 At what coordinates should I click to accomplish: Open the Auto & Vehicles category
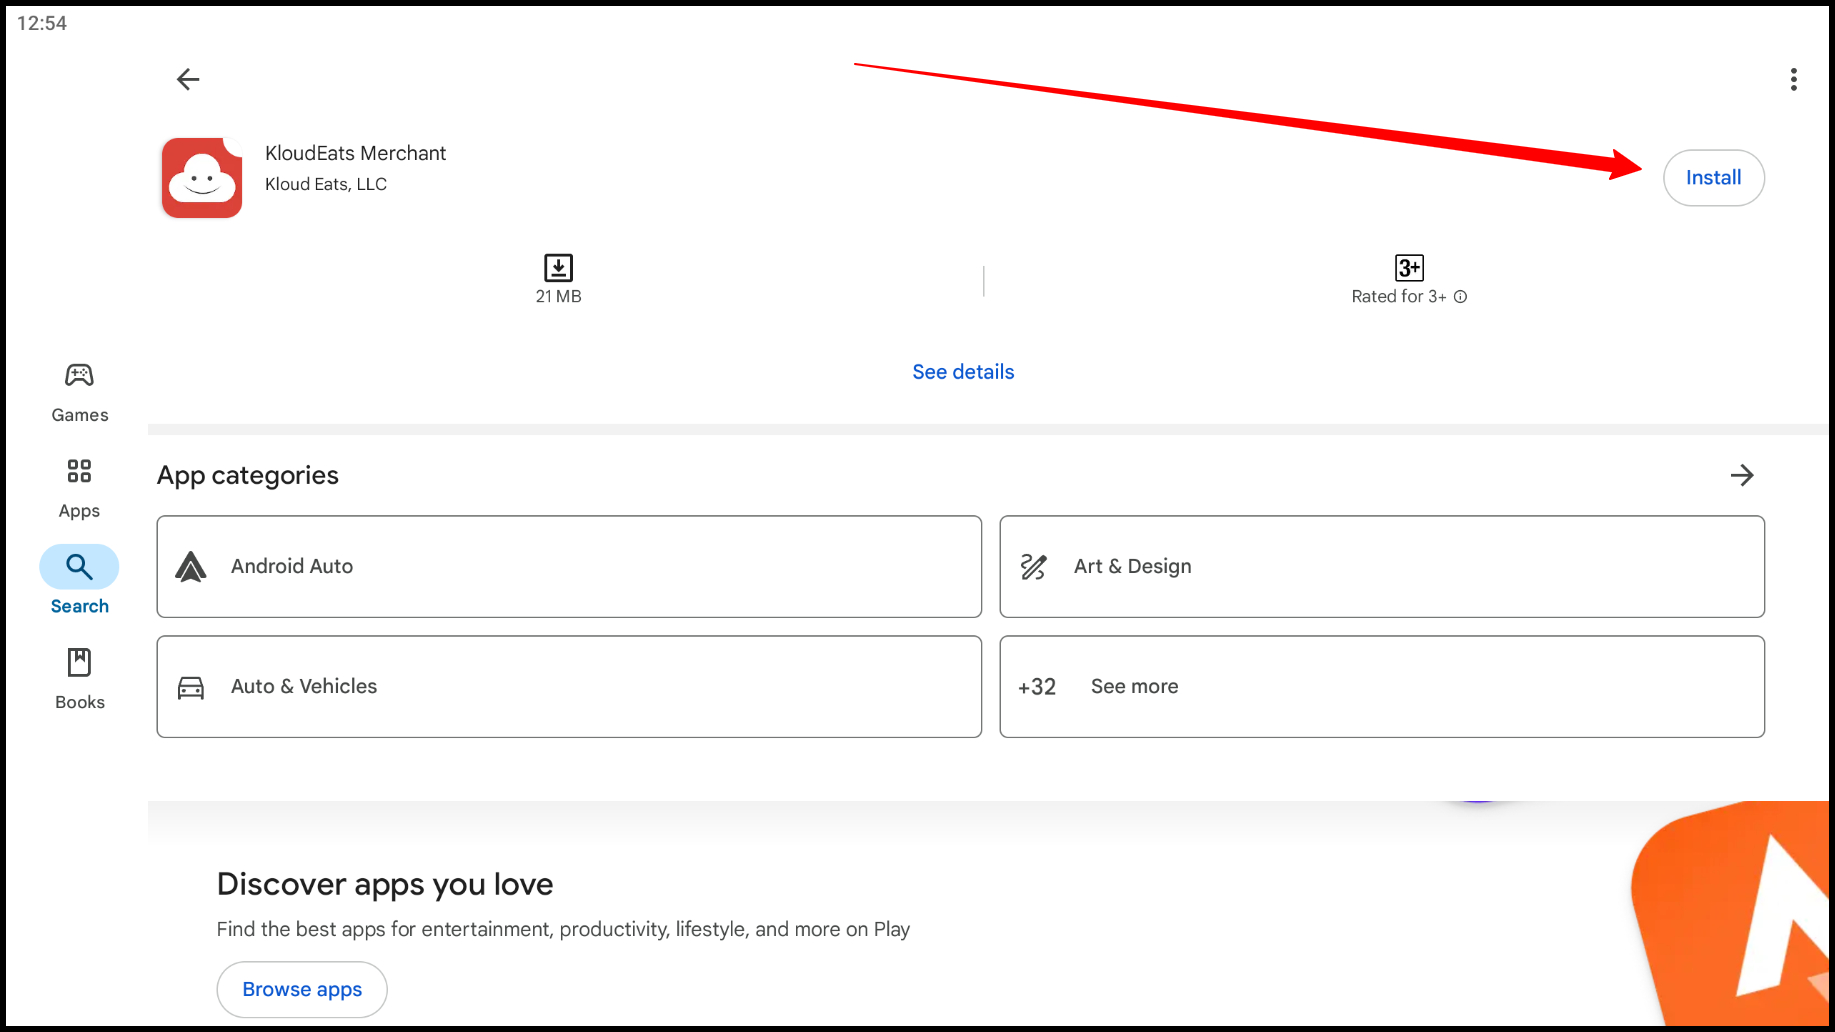pyautogui.click(x=569, y=686)
